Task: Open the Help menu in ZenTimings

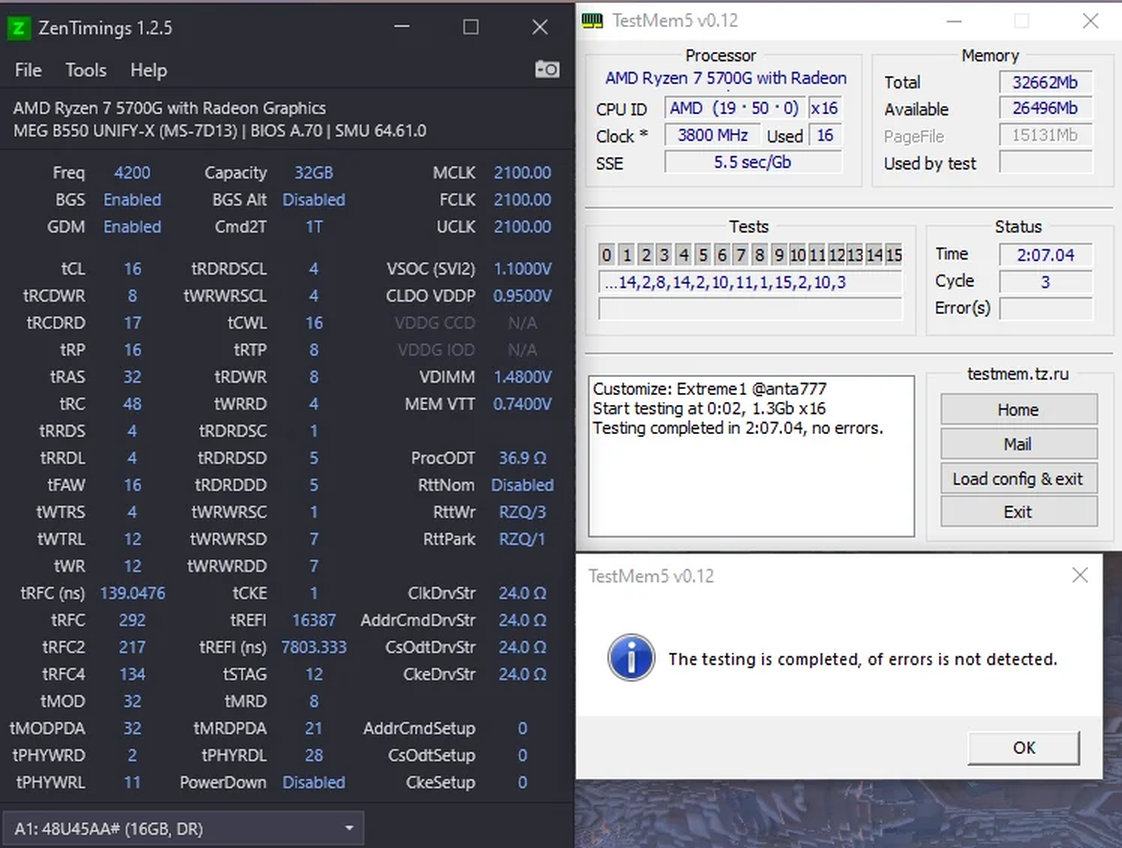Action: [x=149, y=70]
